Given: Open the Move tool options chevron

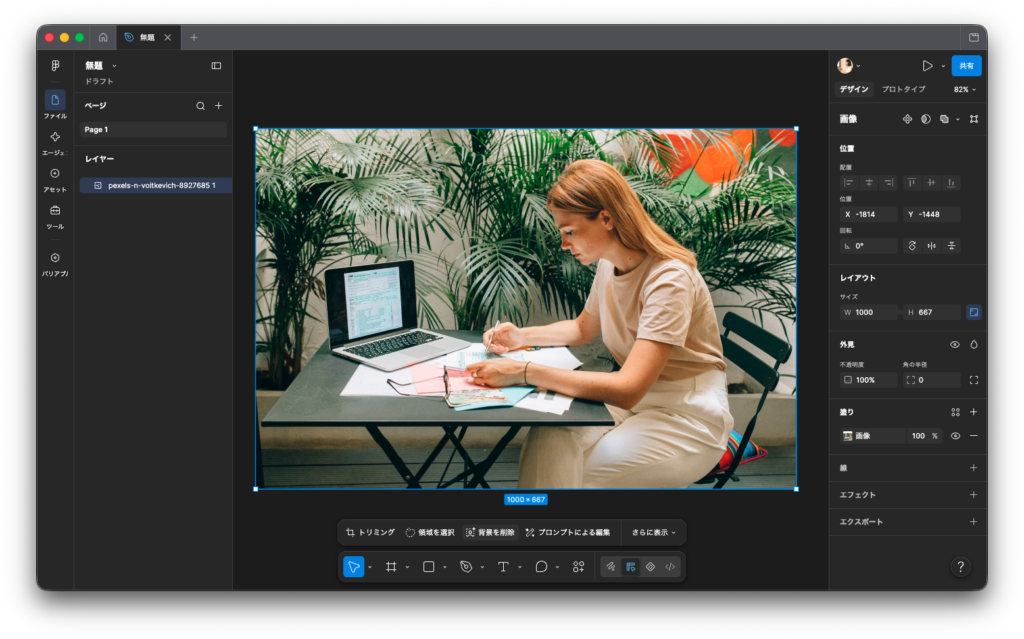Looking at the screenshot, I should click(x=370, y=567).
